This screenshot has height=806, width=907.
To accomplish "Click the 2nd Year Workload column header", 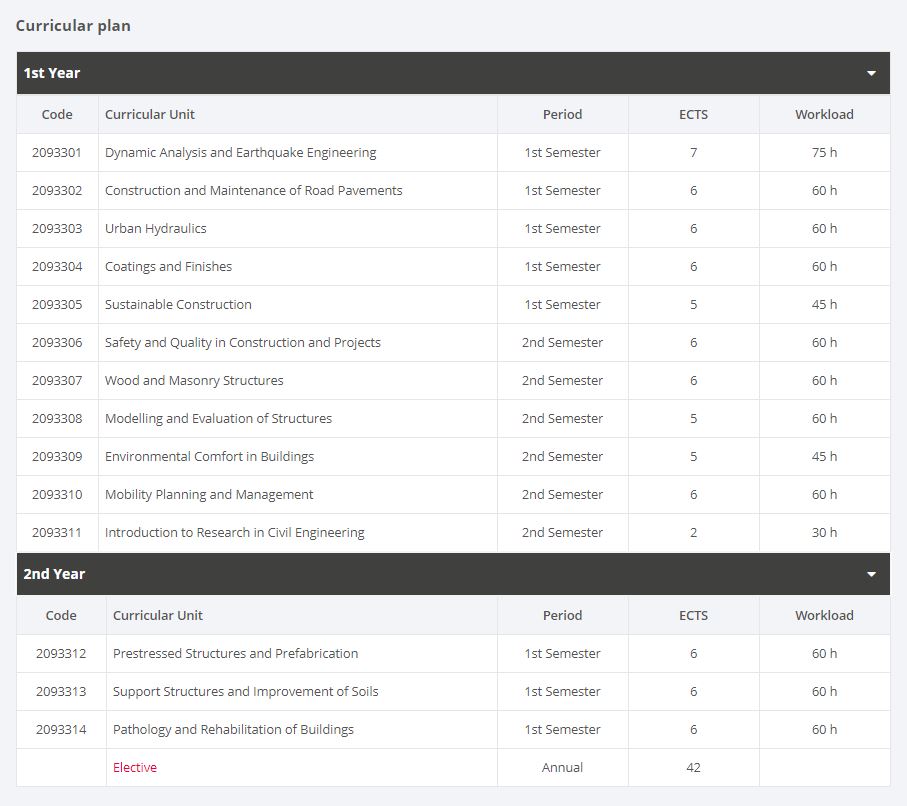I will click(x=824, y=616).
